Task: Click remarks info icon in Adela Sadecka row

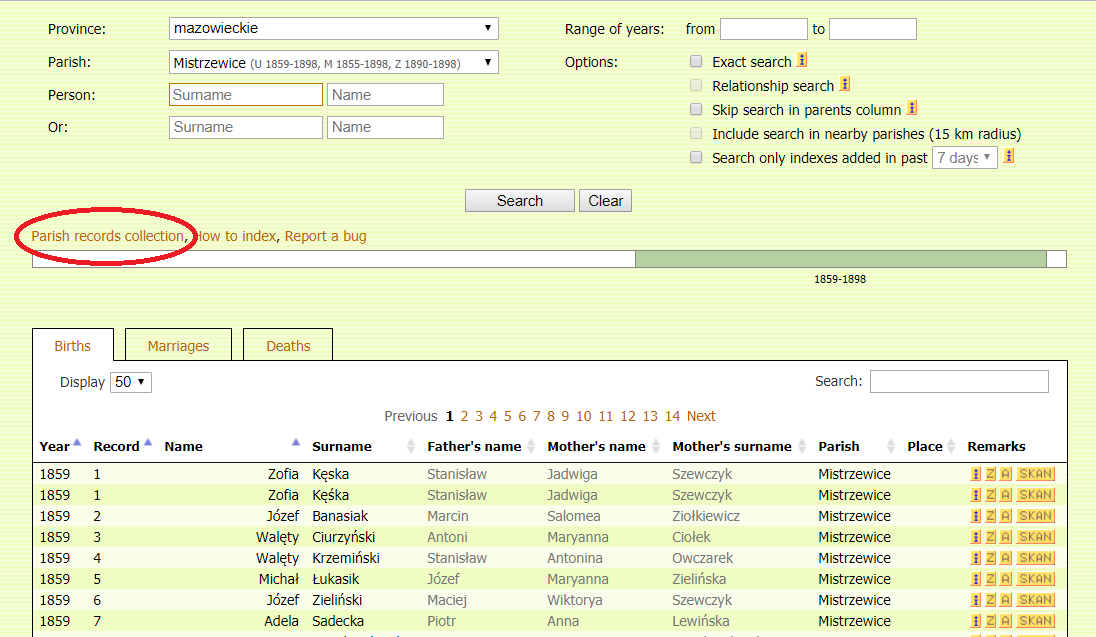Action: pyautogui.click(x=975, y=621)
